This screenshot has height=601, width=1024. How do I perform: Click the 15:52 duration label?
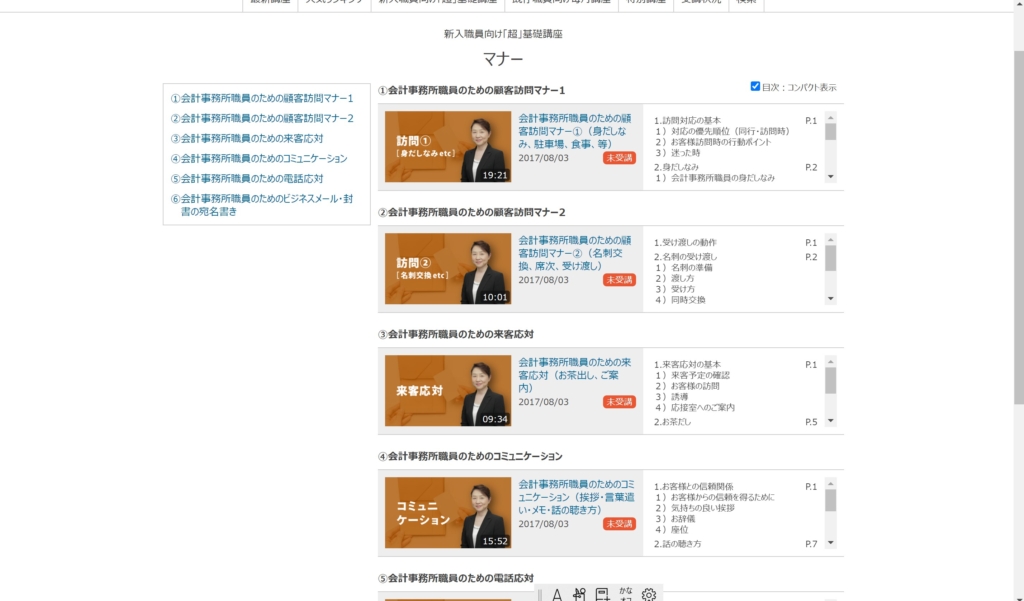point(495,541)
